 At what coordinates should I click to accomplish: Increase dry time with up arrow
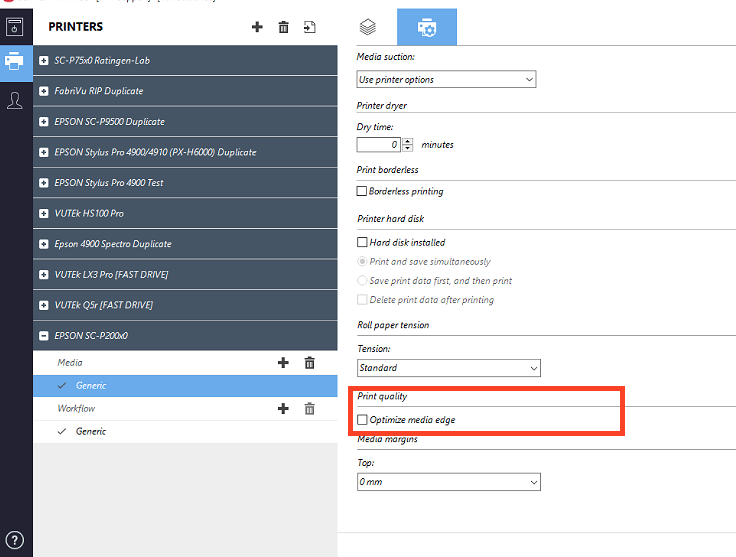[x=408, y=141]
